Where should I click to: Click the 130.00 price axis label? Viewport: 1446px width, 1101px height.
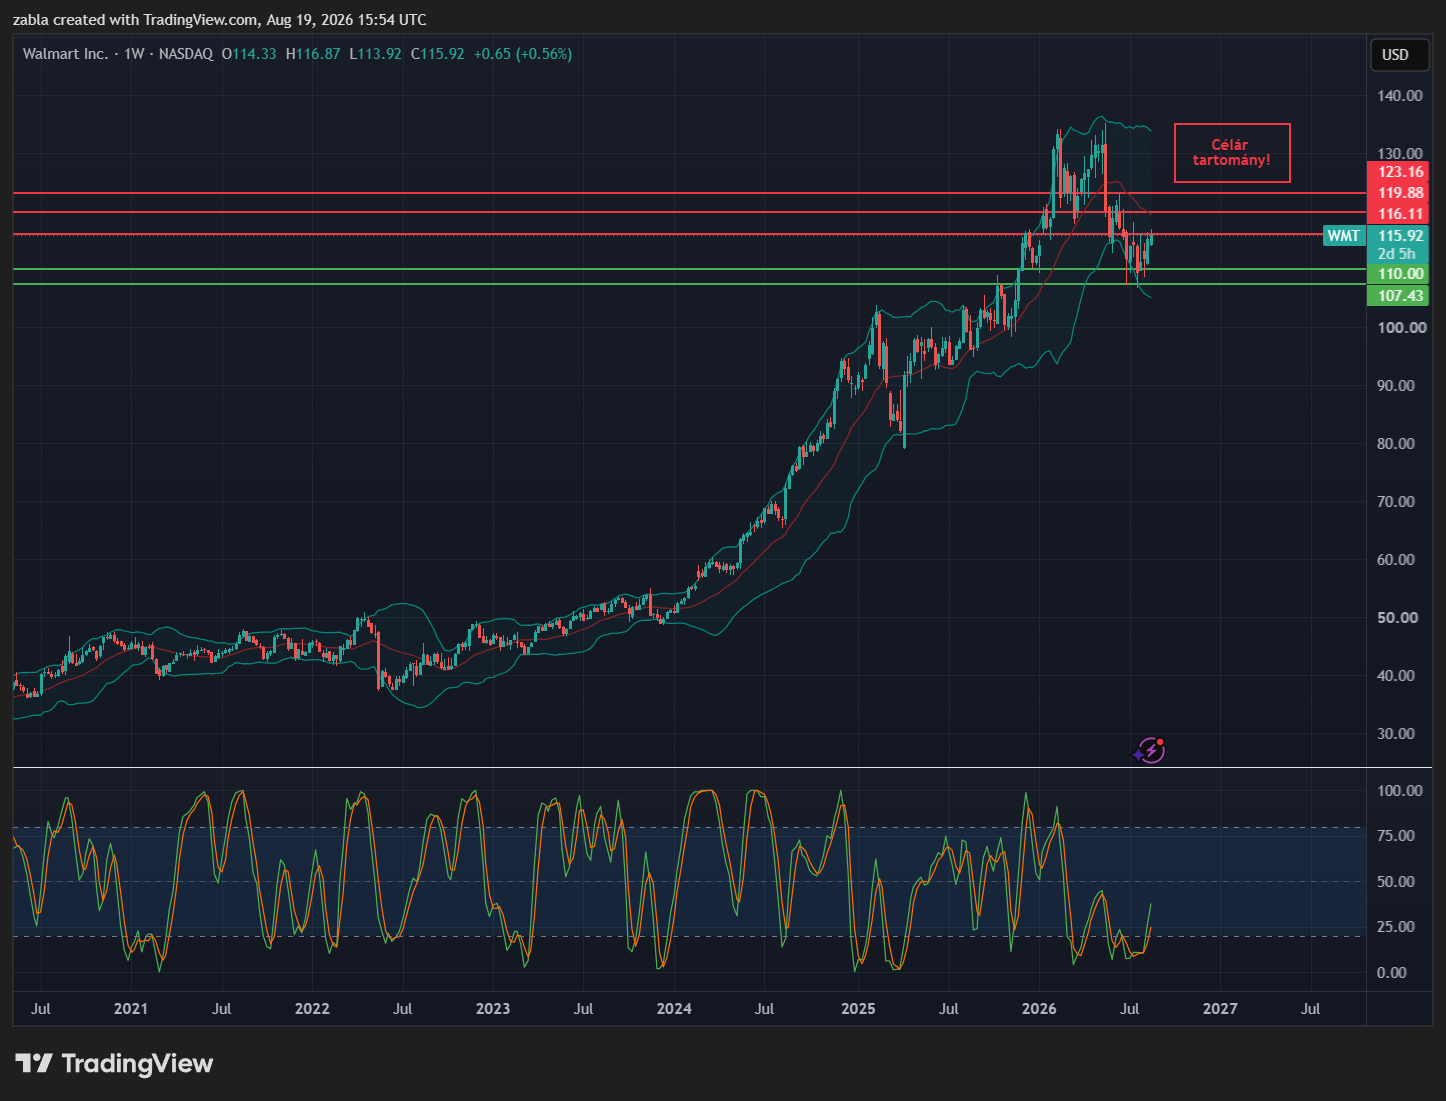[x=1400, y=153]
